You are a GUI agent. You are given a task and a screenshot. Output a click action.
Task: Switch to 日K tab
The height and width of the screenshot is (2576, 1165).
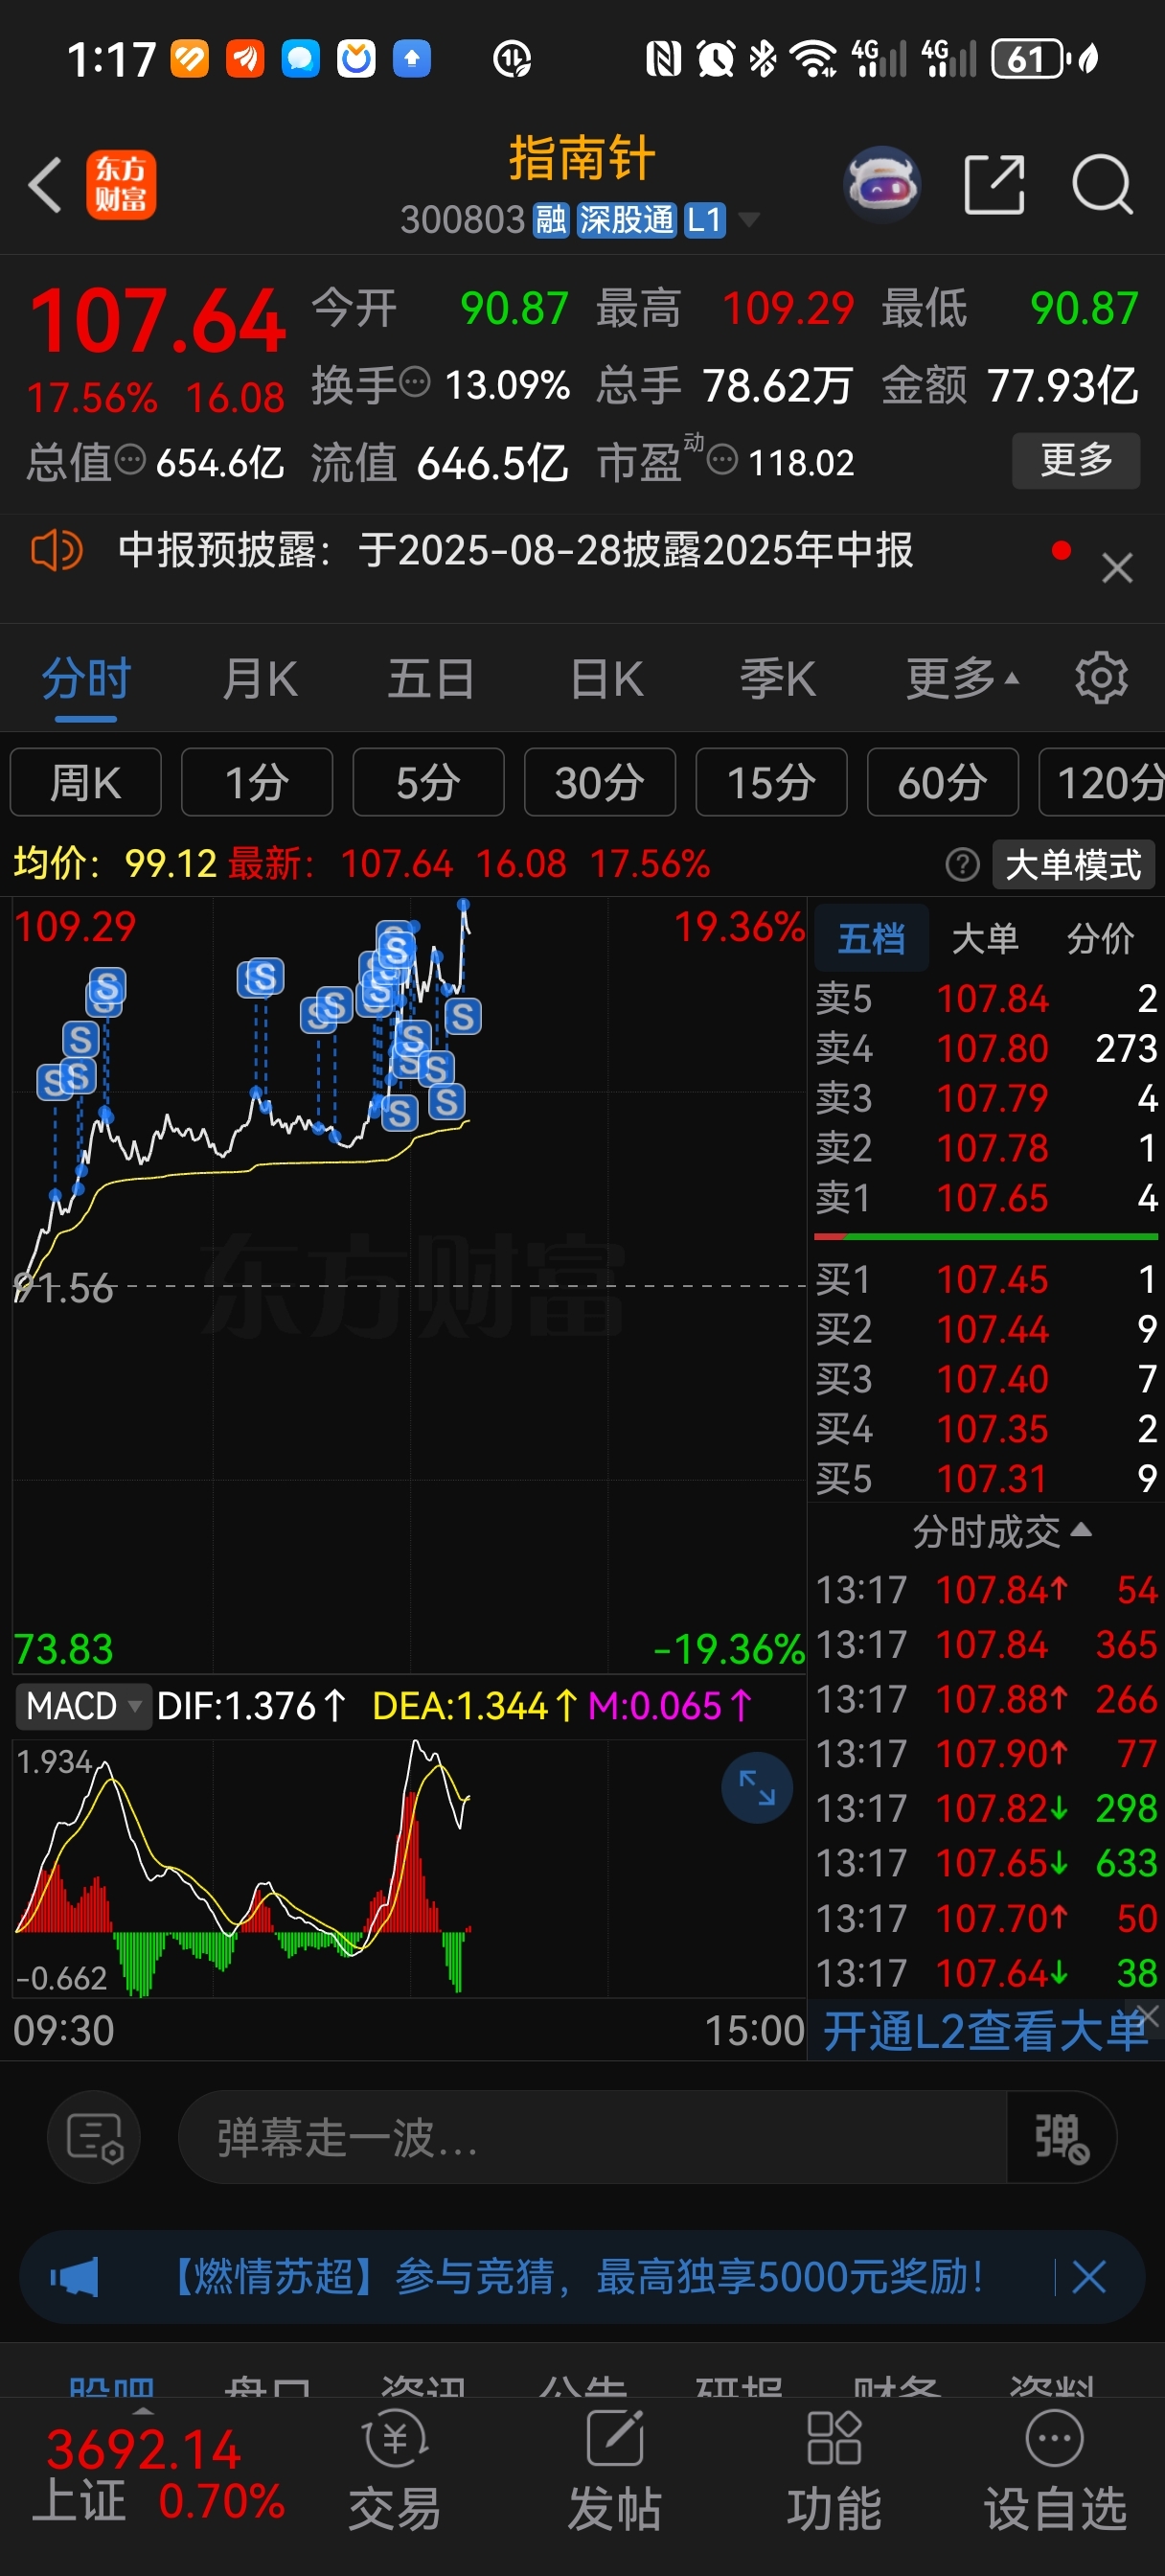pos(606,679)
